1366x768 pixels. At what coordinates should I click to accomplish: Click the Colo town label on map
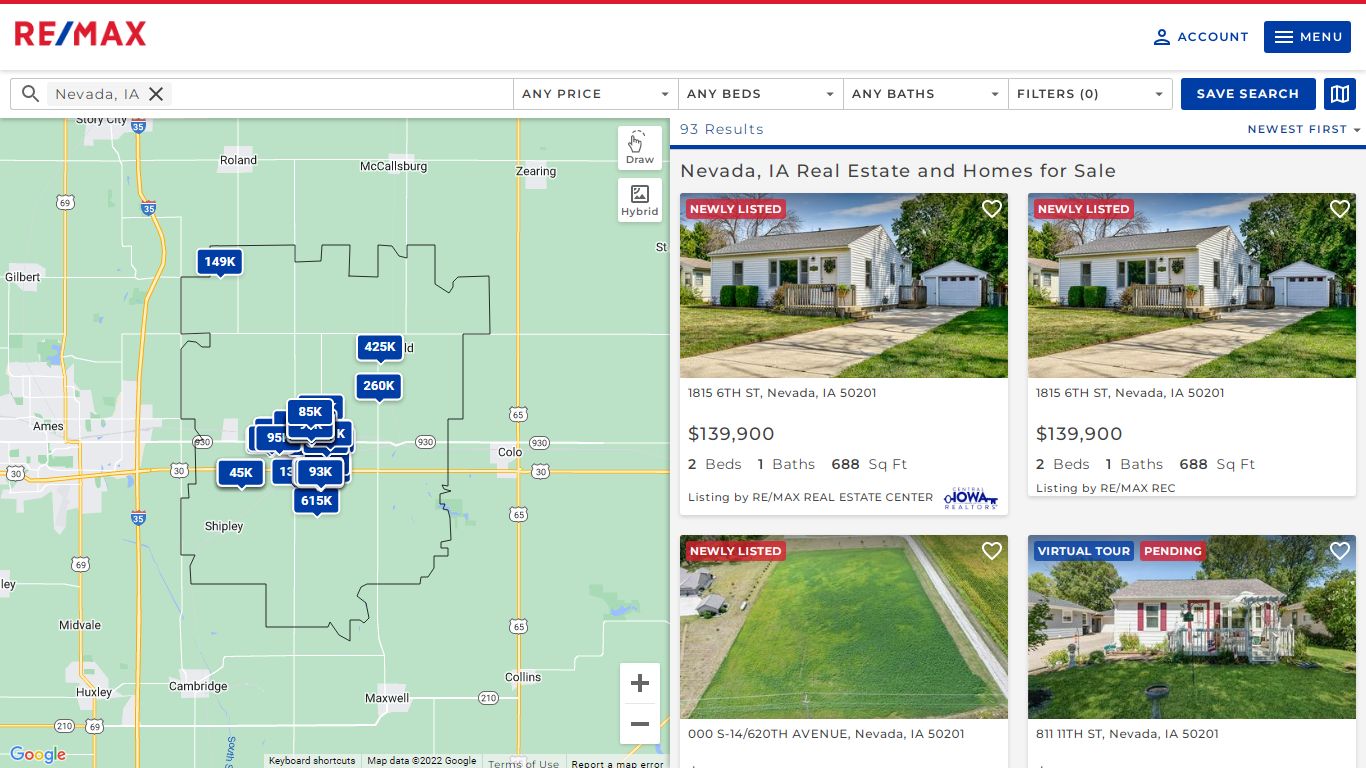pyautogui.click(x=510, y=452)
